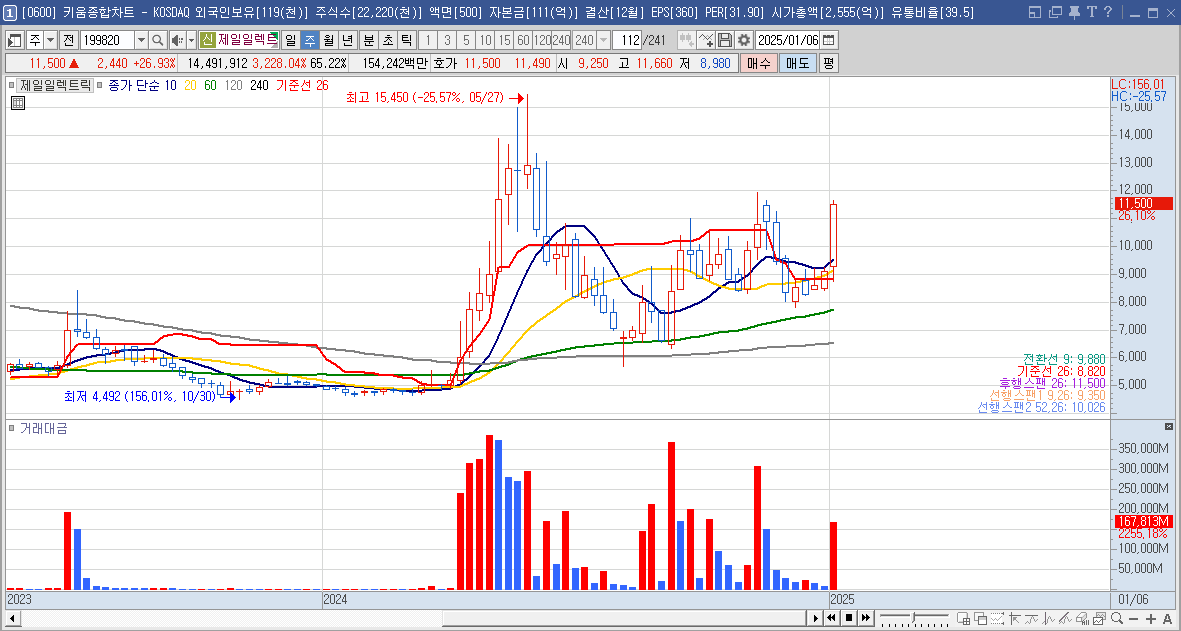Click the 거래대금 panel label
Viewport: 1181px width, 631px height.
(43, 428)
